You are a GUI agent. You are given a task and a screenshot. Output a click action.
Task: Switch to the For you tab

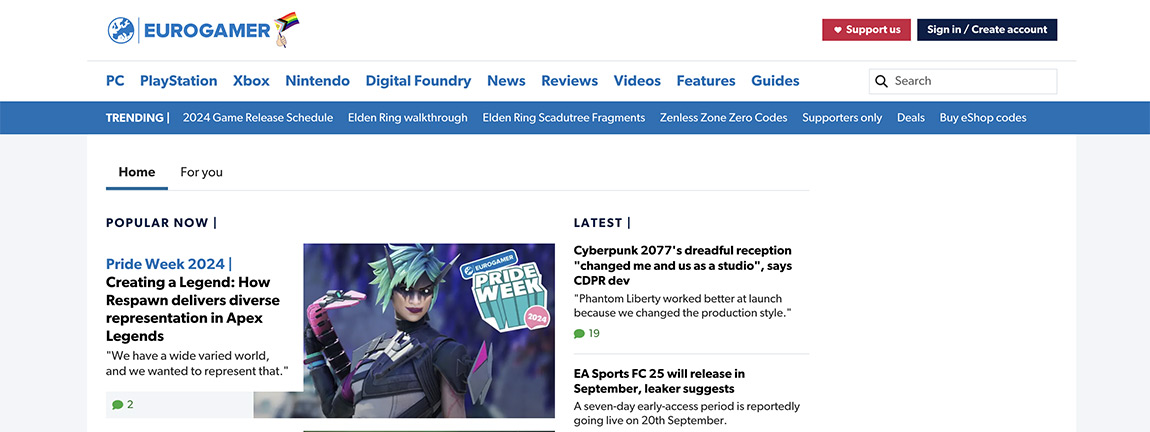pos(202,172)
